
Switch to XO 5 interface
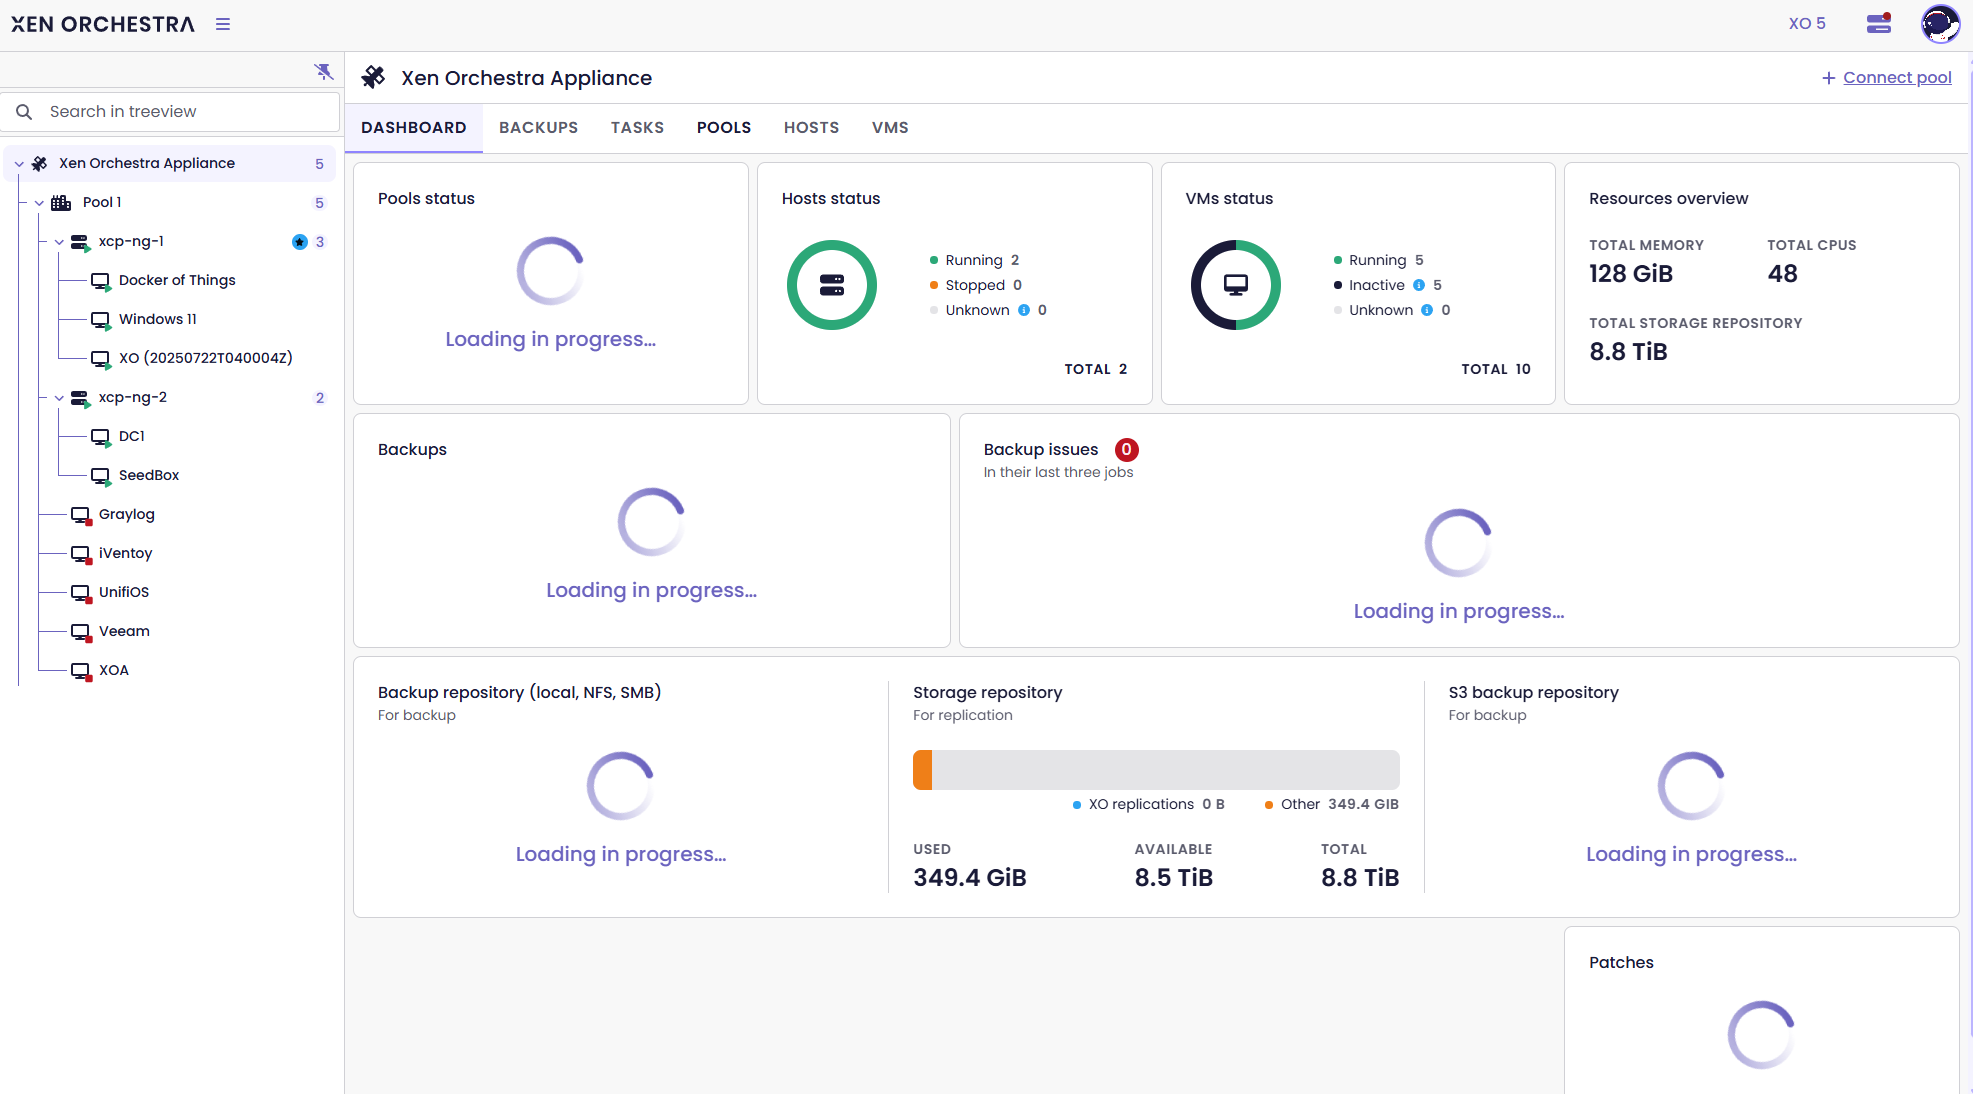(x=1807, y=23)
